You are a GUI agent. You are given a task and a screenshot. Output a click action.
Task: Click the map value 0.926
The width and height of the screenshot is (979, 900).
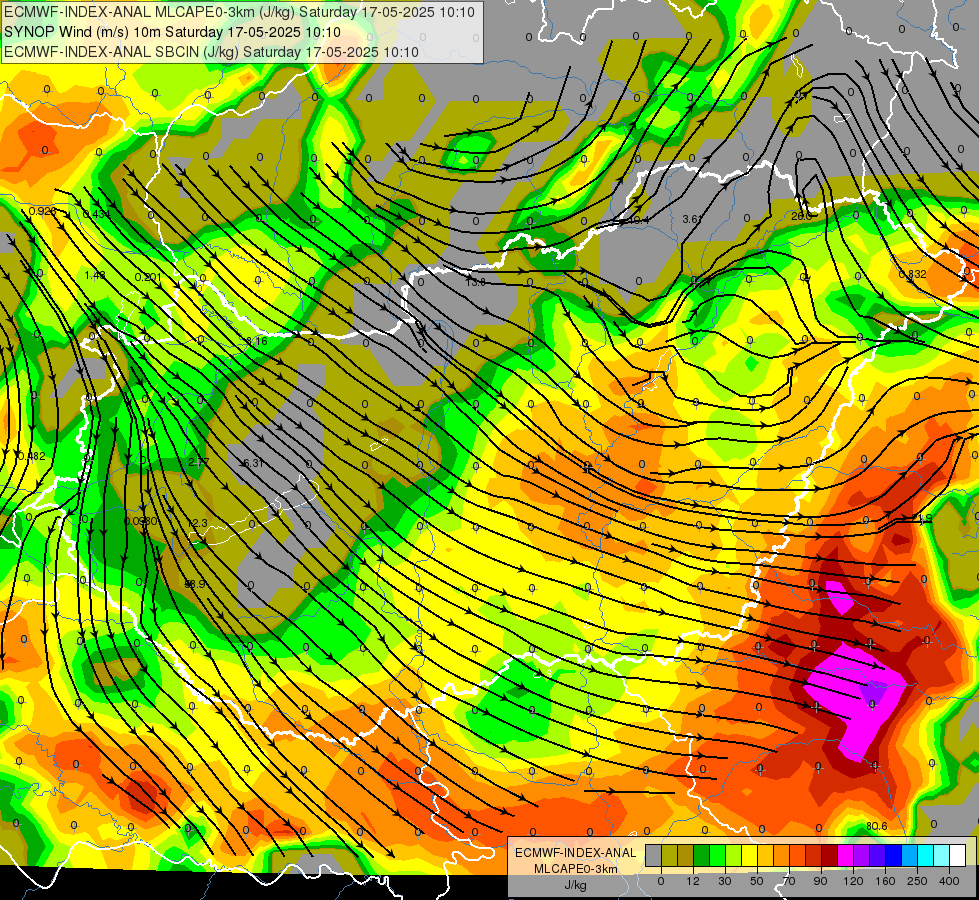[x=42, y=211]
